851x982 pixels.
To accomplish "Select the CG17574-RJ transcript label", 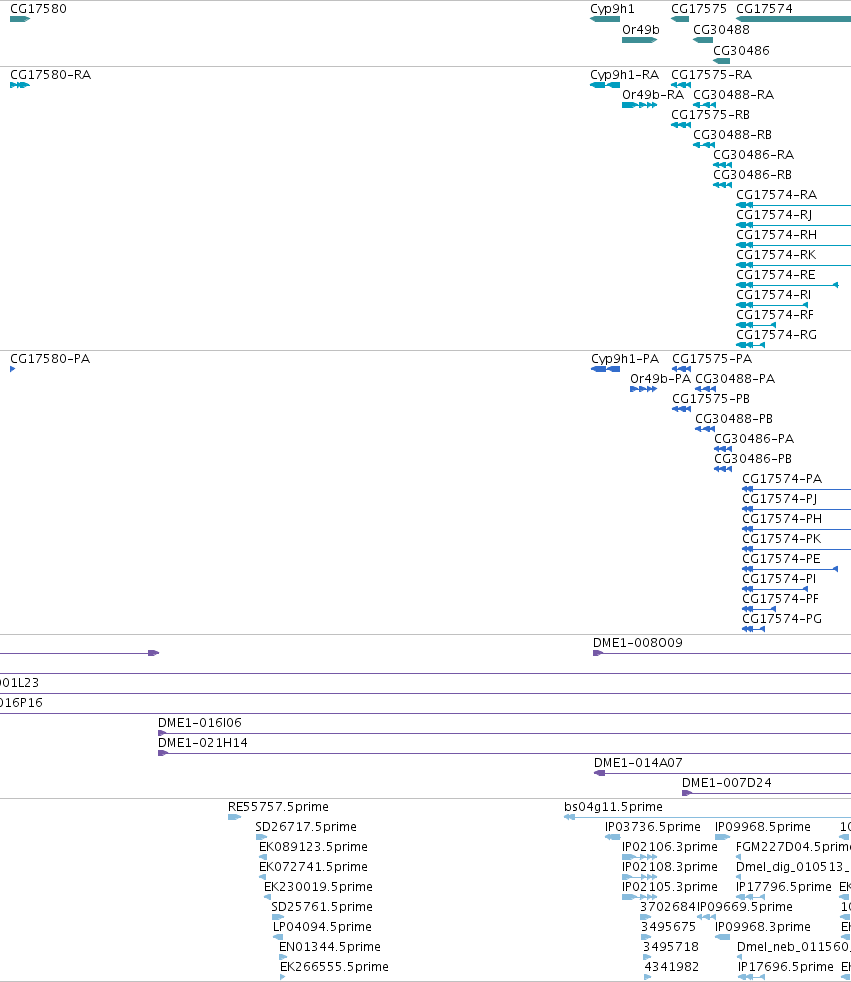I will click(774, 215).
